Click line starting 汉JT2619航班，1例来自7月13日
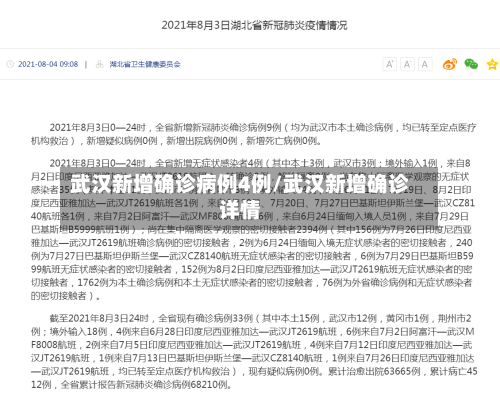This screenshot has width=500, height=398. tap(253, 358)
